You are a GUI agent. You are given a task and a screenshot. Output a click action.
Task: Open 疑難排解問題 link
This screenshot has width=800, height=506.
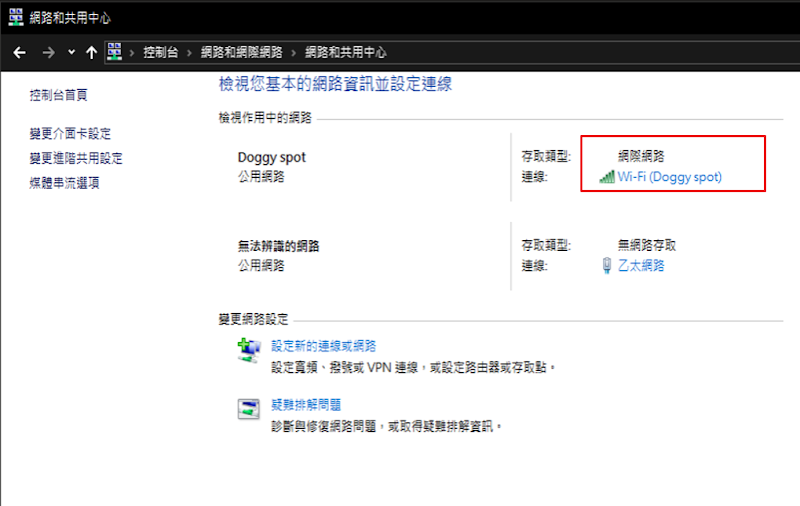click(x=306, y=405)
